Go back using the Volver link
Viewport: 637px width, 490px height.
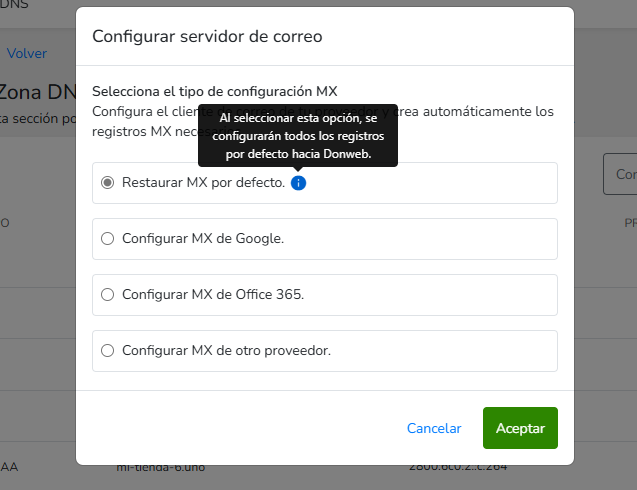tap(27, 53)
